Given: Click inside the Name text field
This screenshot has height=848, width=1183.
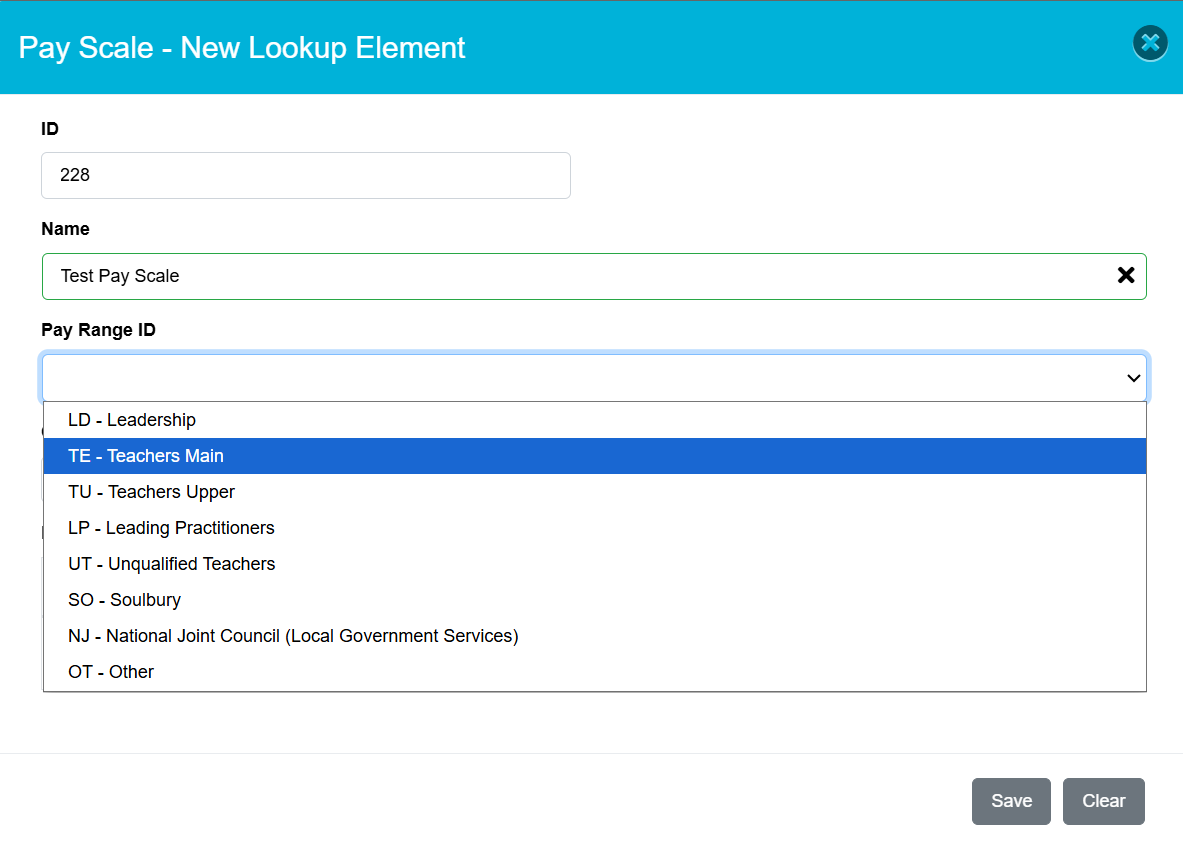Looking at the screenshot, I should [580, 276].
